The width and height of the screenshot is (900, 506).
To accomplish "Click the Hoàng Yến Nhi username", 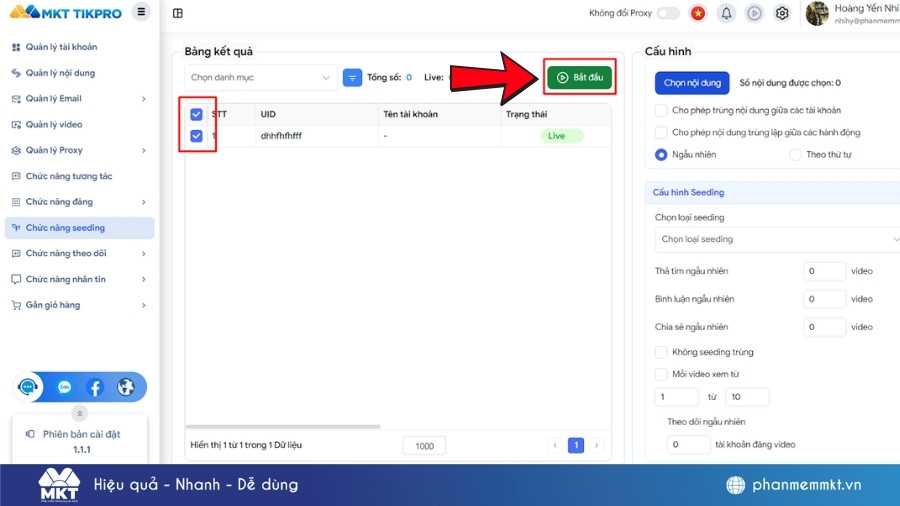I will [867, 8].
